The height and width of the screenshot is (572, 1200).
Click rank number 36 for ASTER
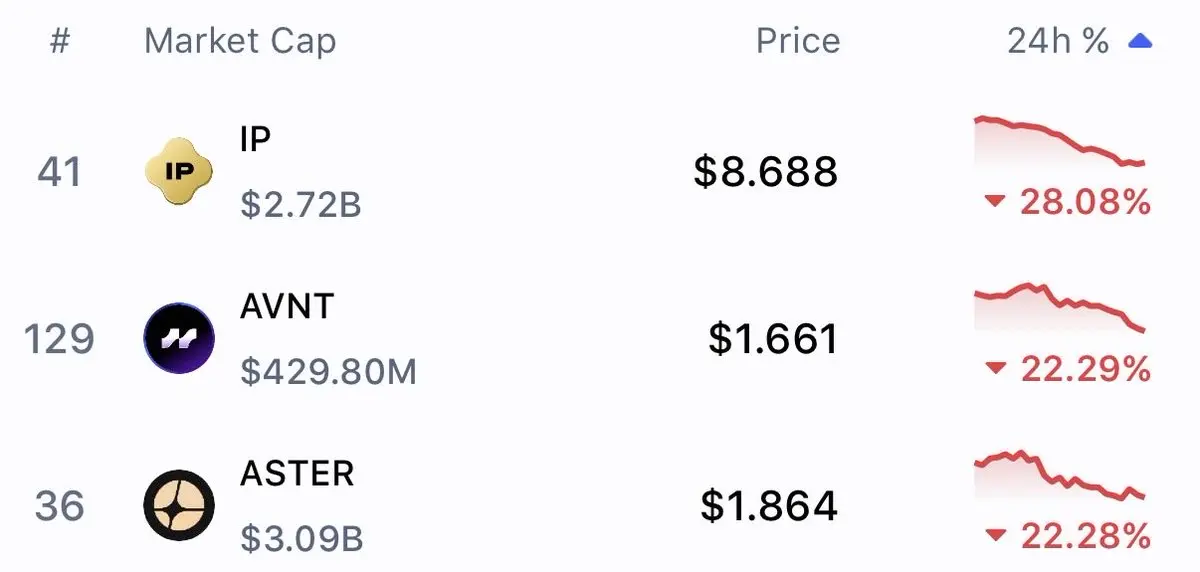tap(60, 506)
